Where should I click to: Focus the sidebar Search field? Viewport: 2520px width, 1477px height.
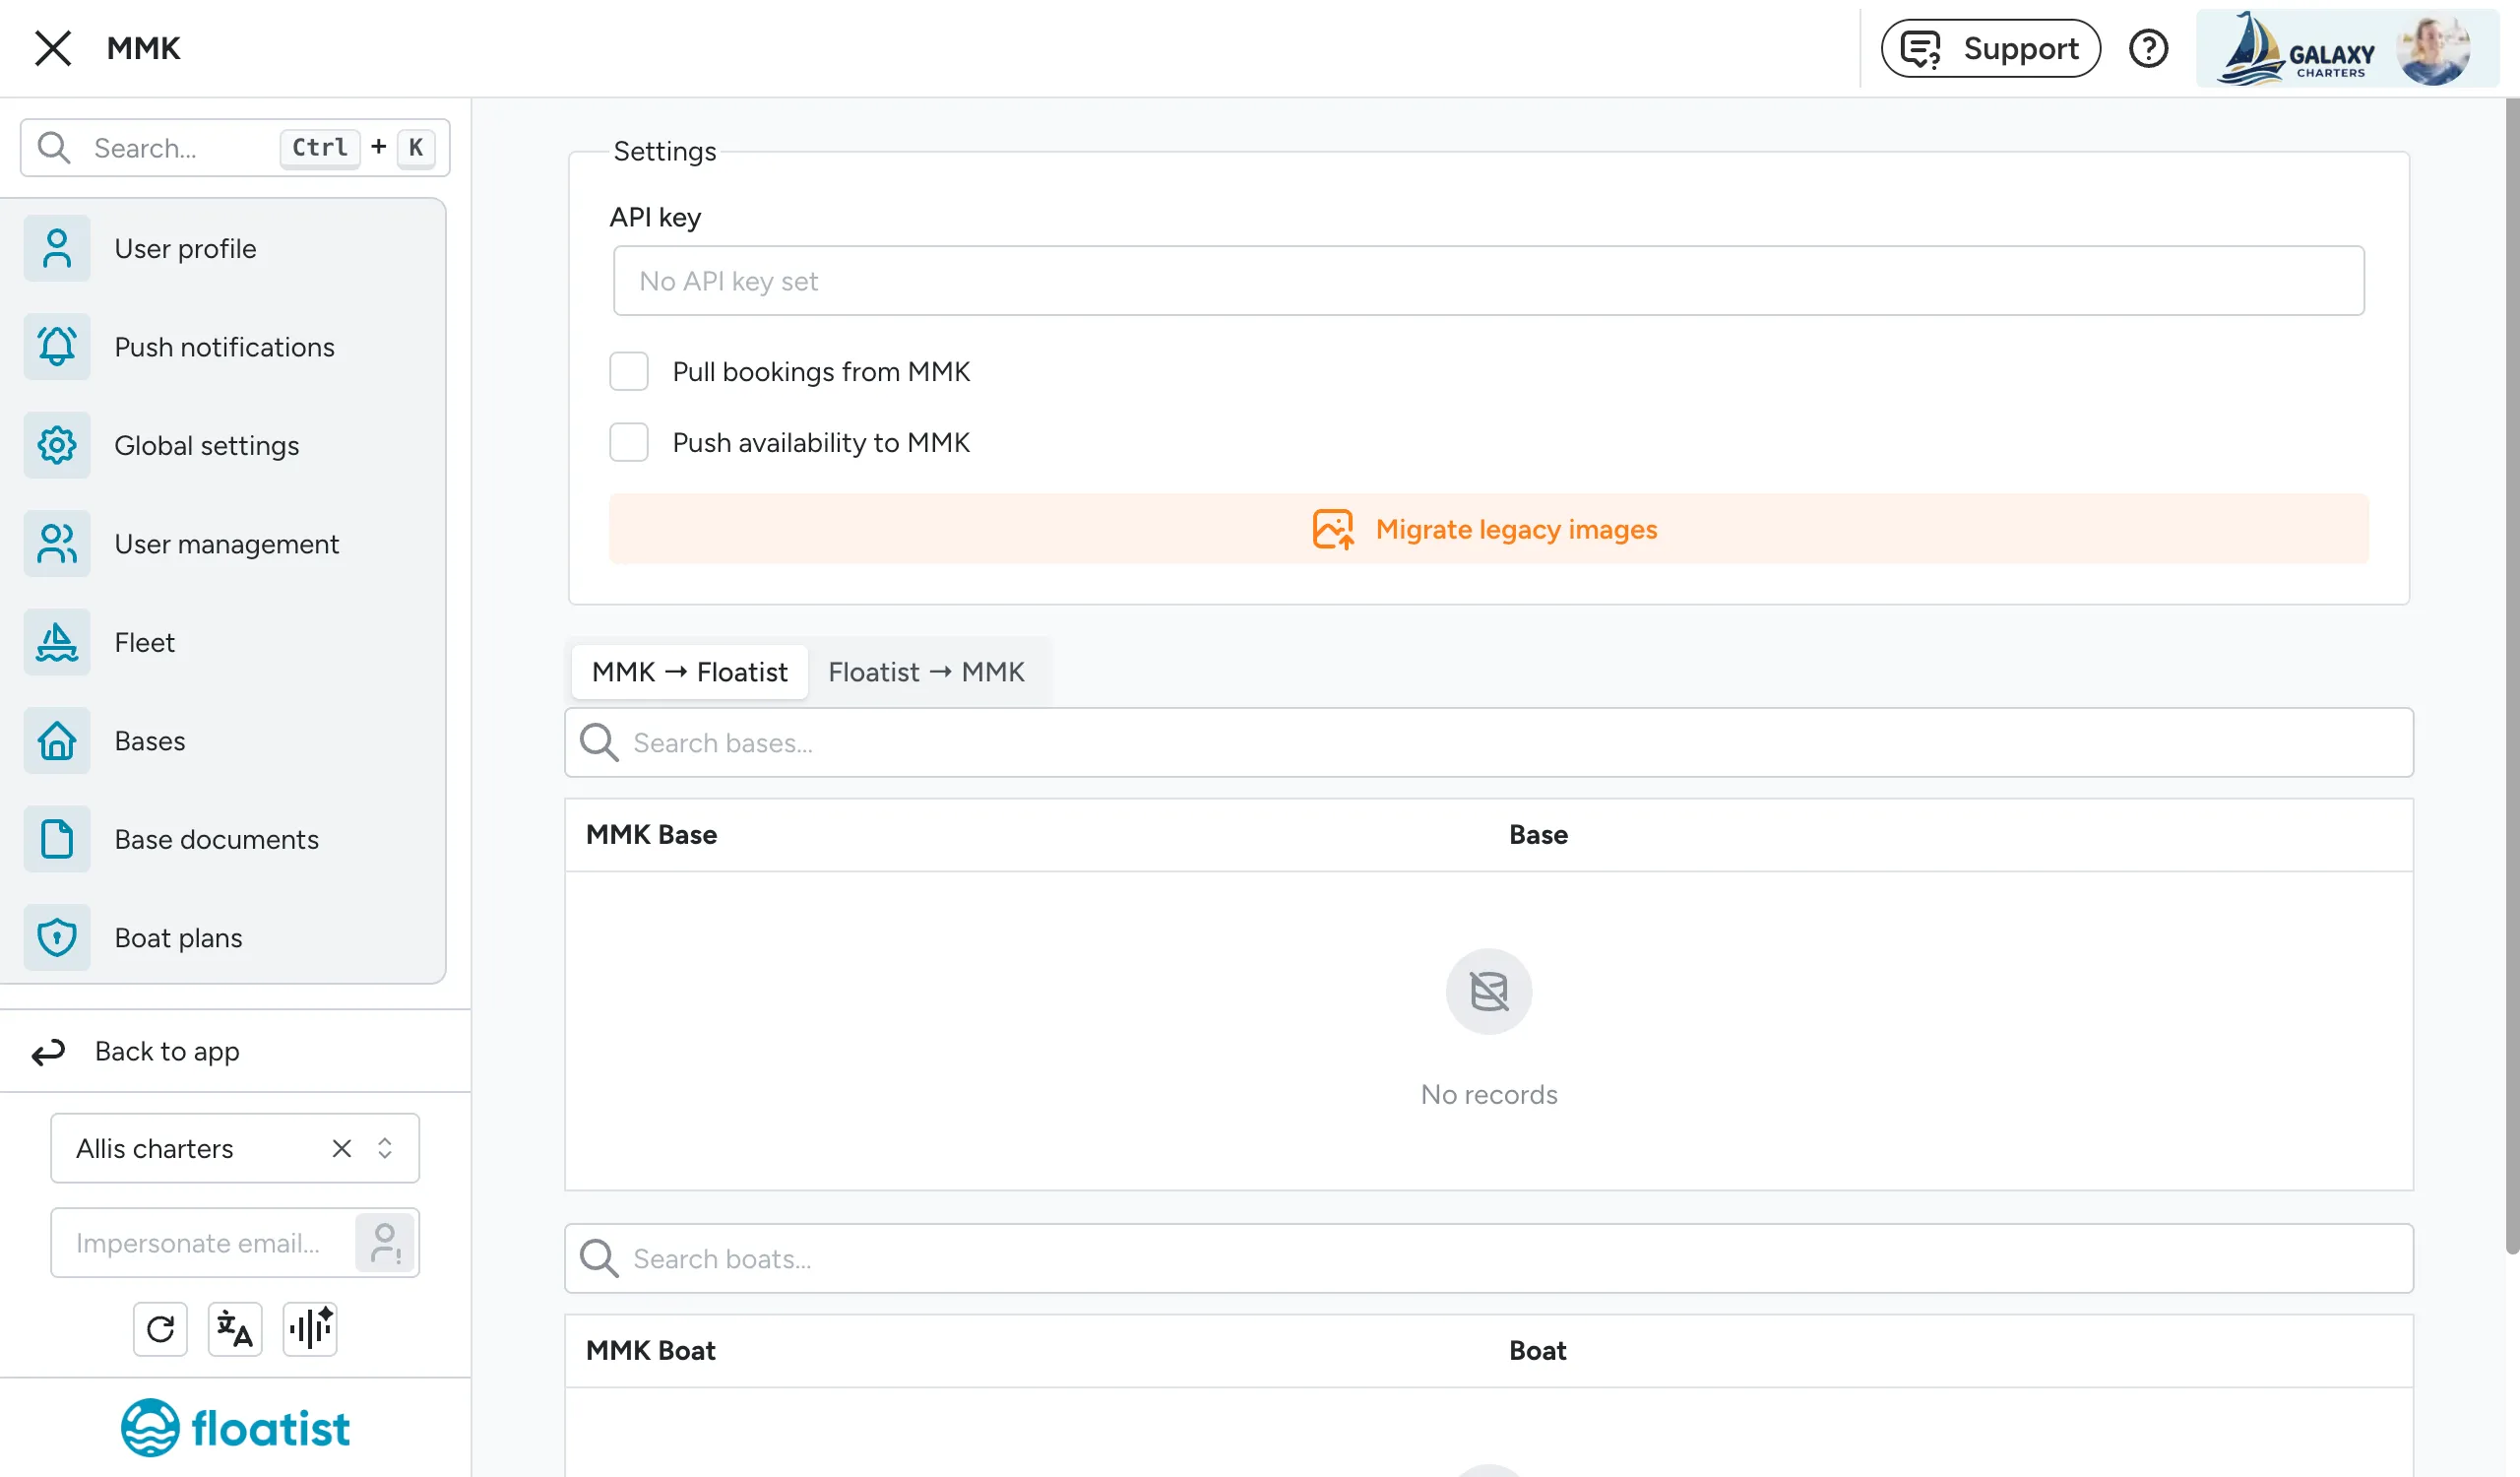click(235, 148)
